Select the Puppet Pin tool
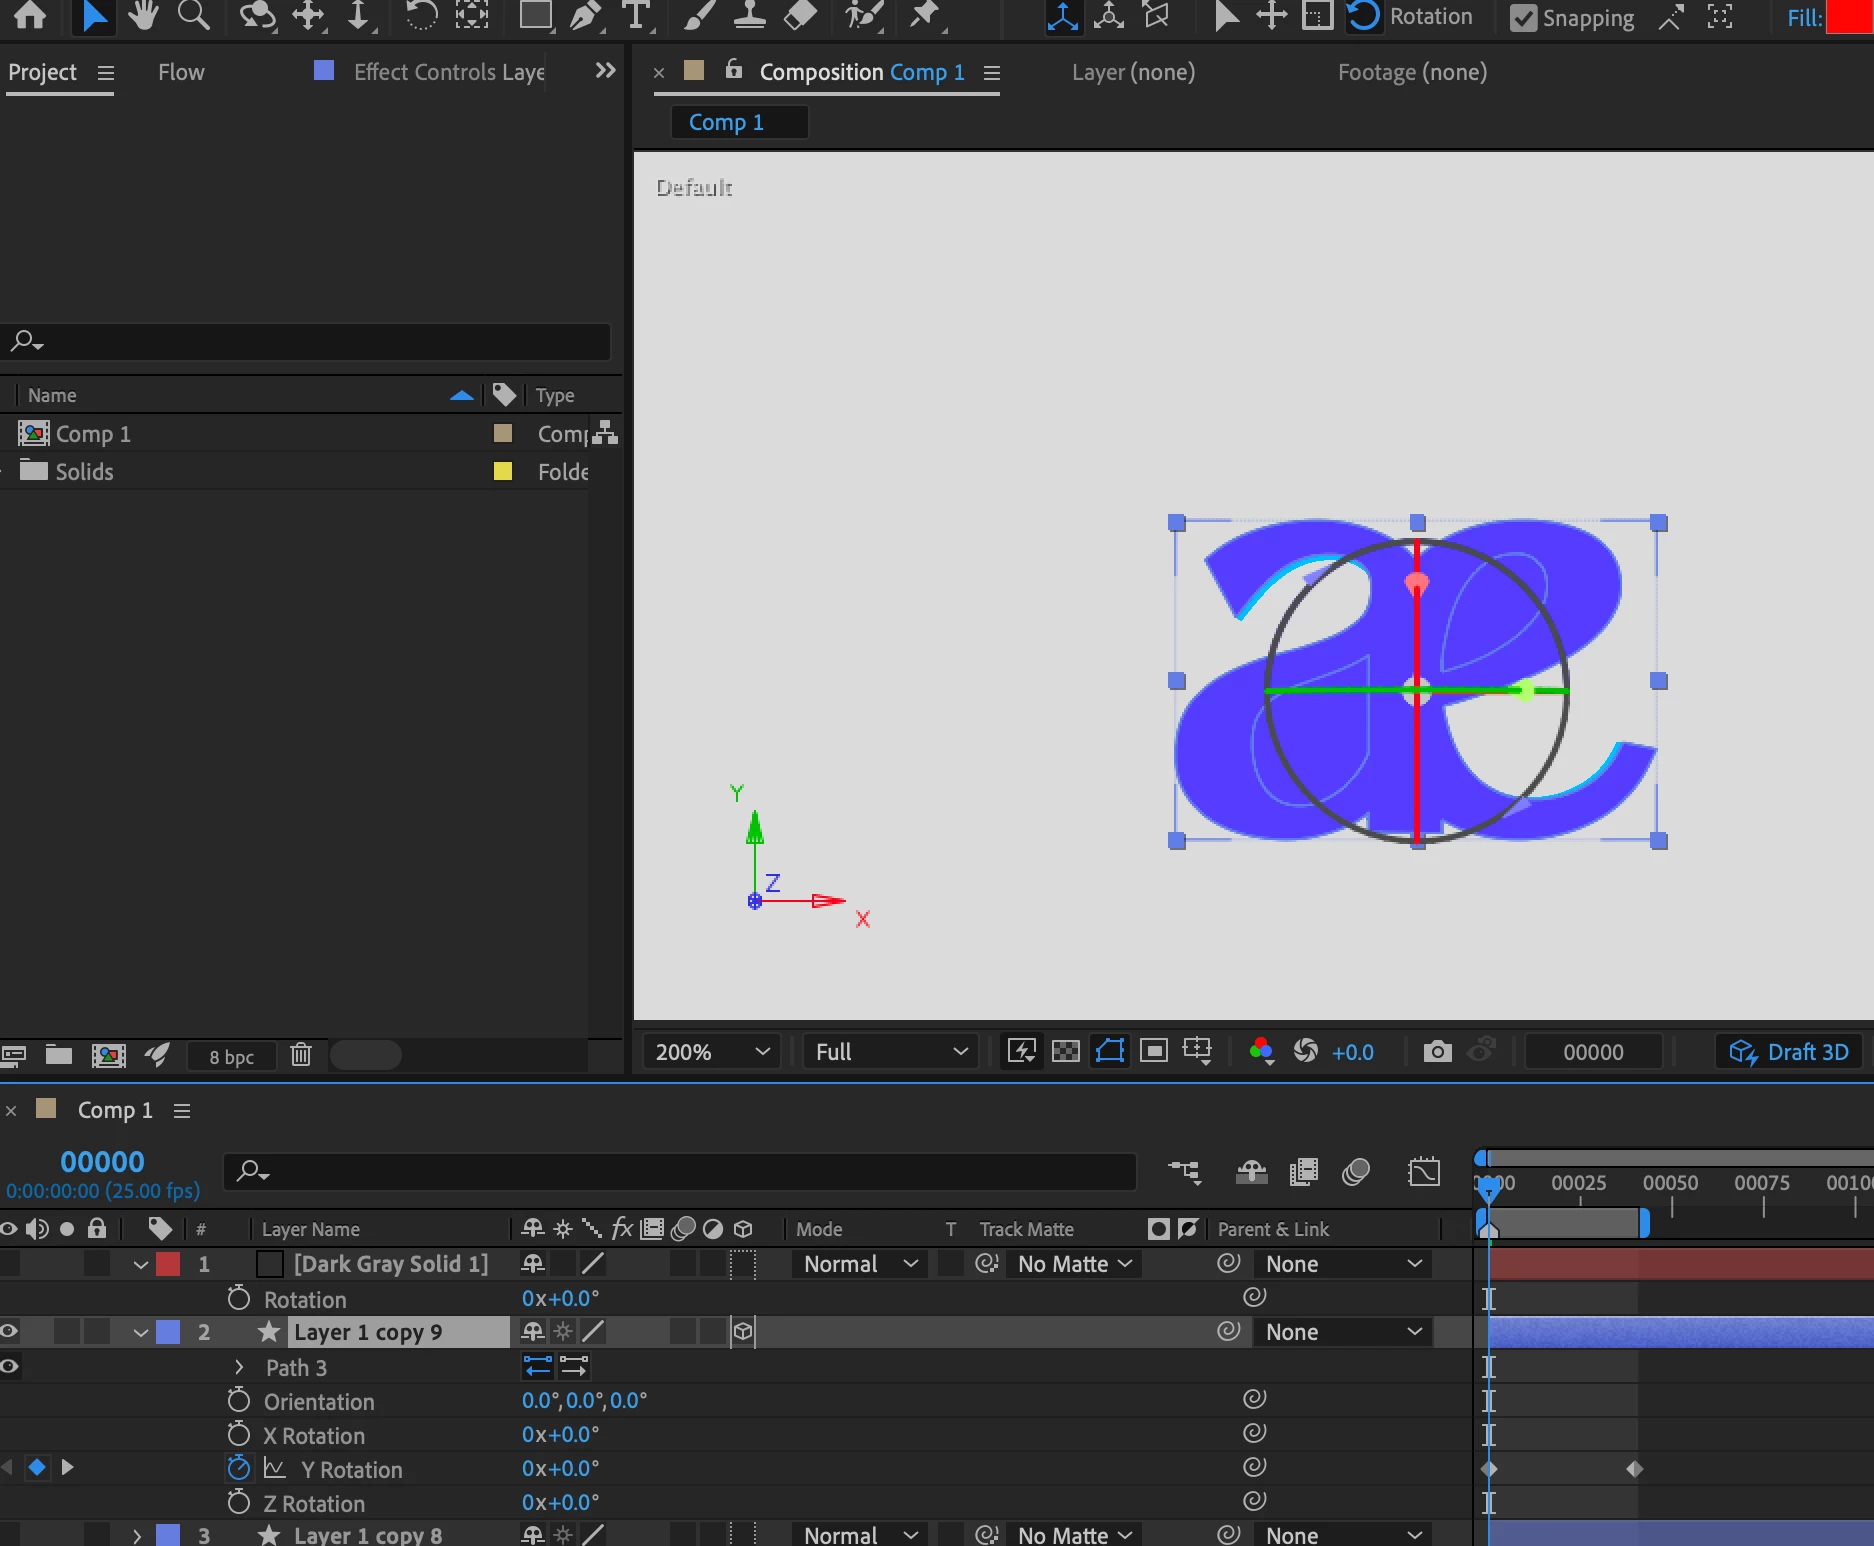This screenshot has width=1874, height=1546. [924, 16]
